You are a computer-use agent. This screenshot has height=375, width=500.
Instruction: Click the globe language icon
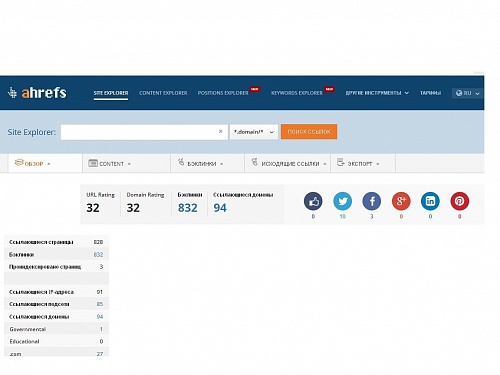click(459, 93)
